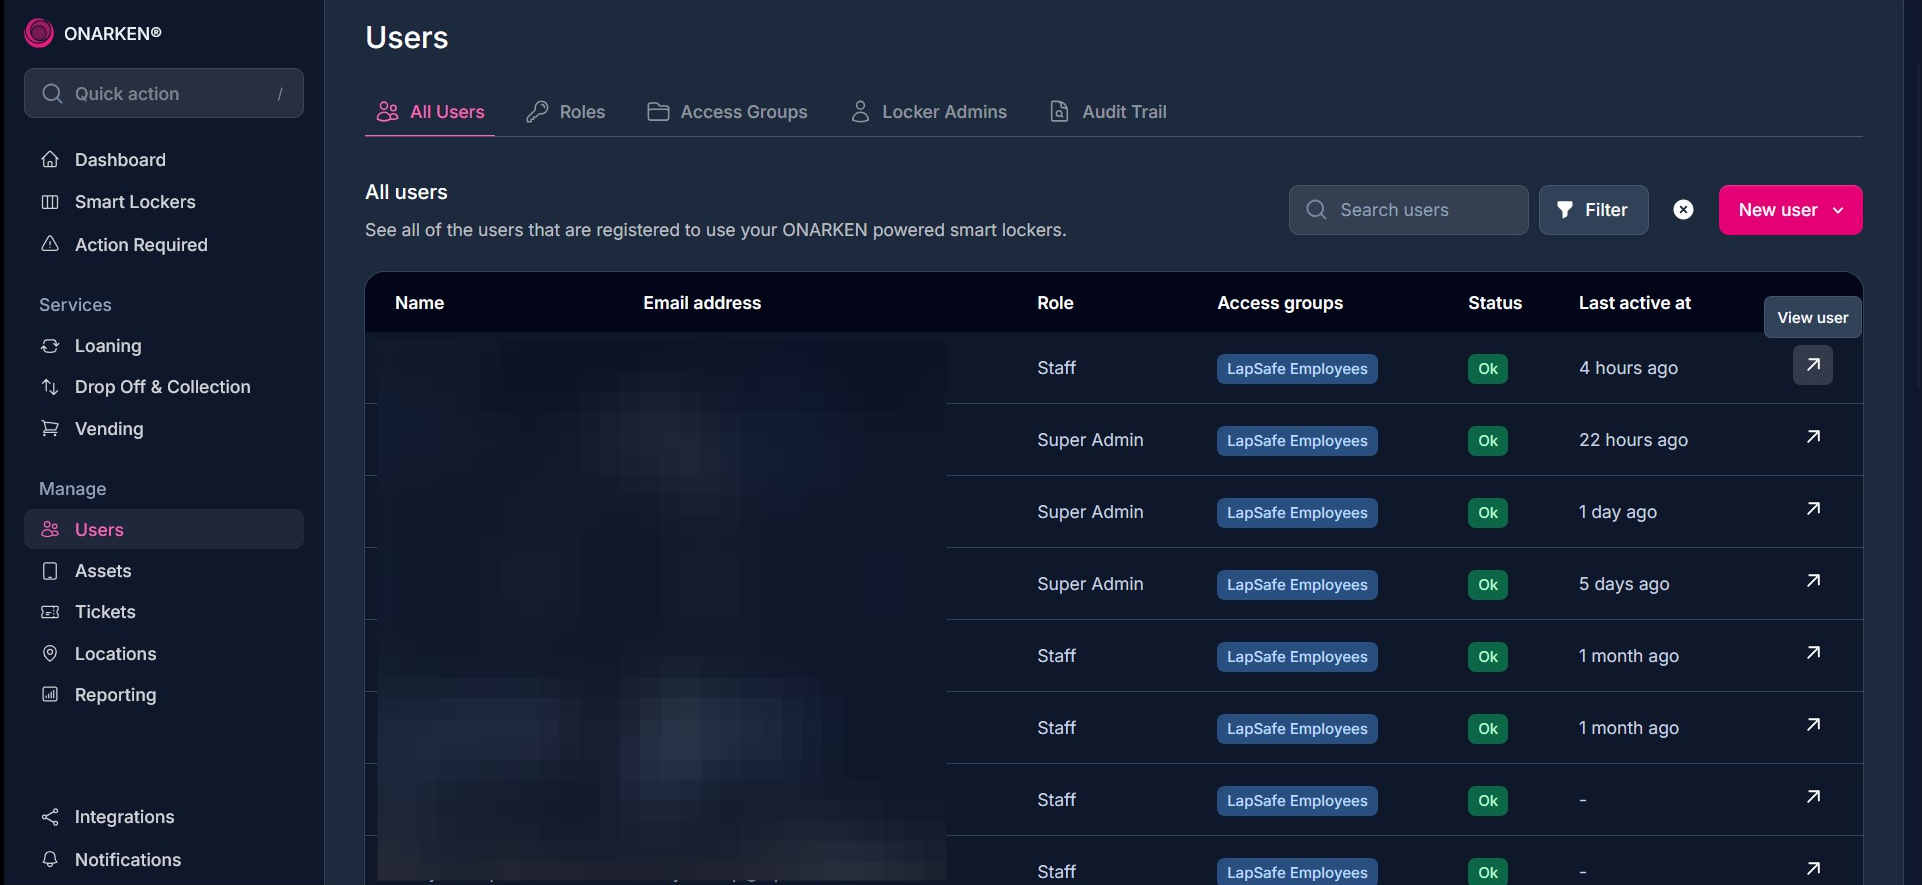Click the Access groups column header
Screen dimensions: 1922x885
pyautogui.click(x=1280, y=303)
